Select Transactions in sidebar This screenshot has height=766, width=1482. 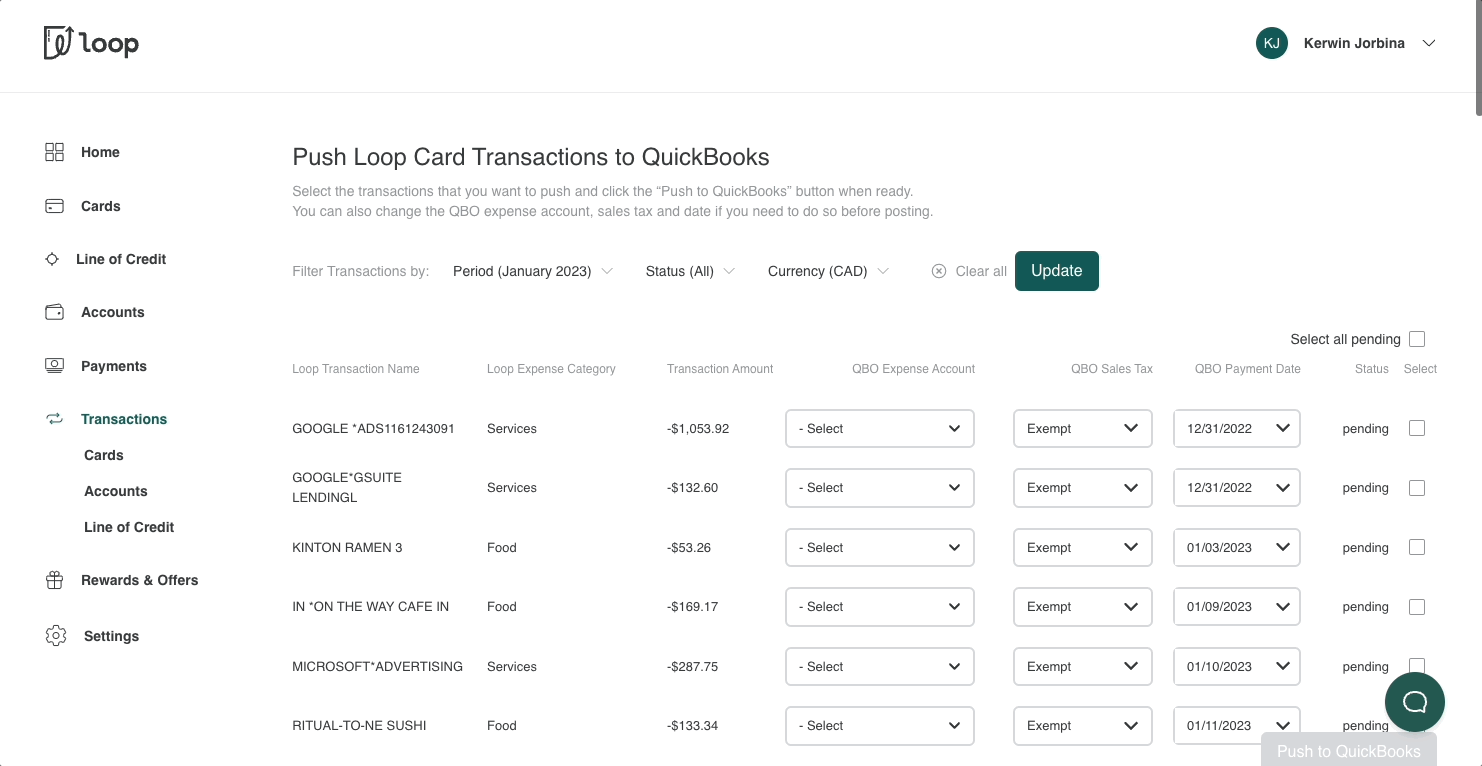click(124, 419)
